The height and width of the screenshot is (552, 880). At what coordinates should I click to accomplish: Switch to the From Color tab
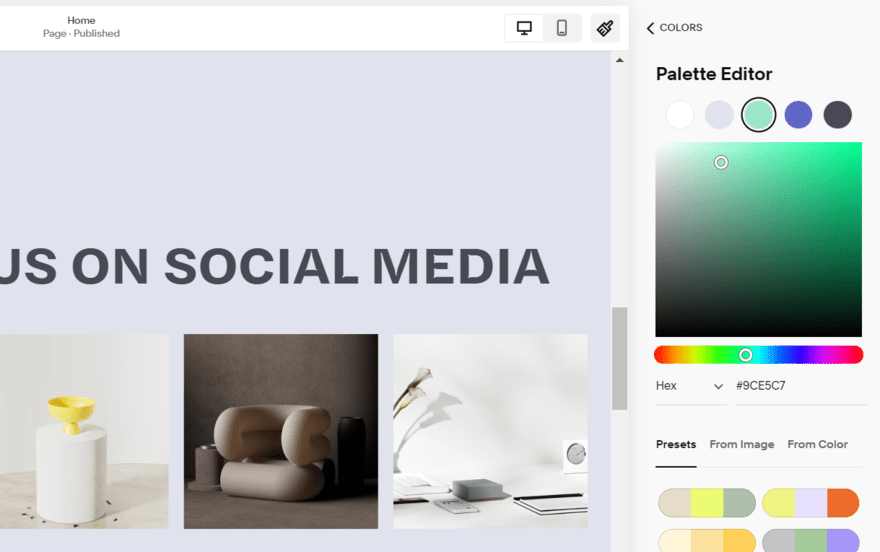tap(817, 444)
